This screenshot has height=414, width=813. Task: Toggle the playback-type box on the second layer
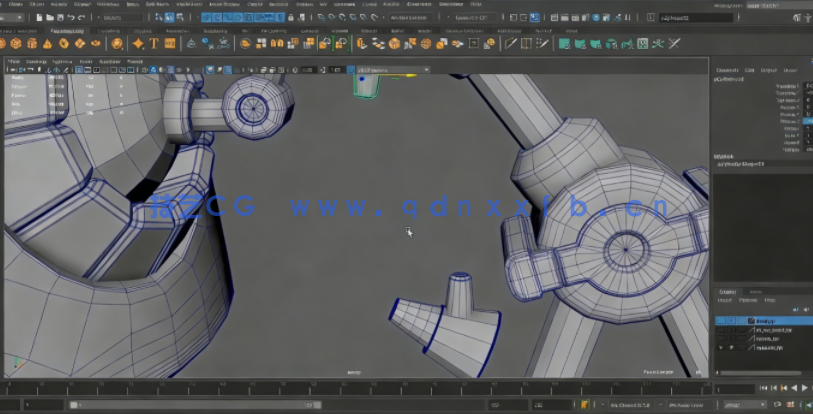click(732, 330)
